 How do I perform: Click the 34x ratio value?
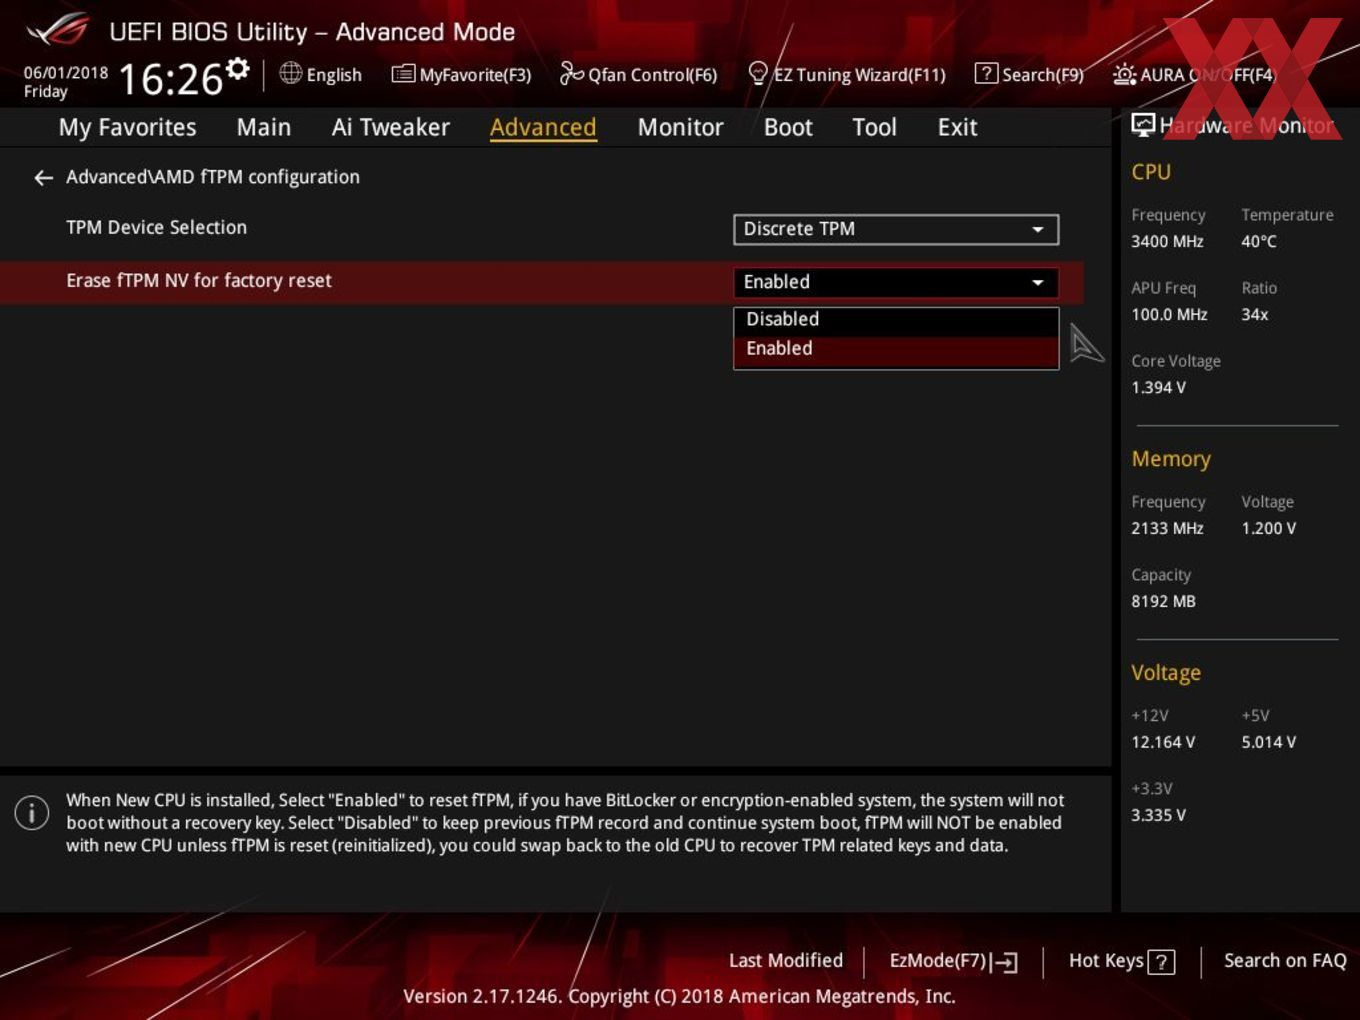tap(1255, 315)
